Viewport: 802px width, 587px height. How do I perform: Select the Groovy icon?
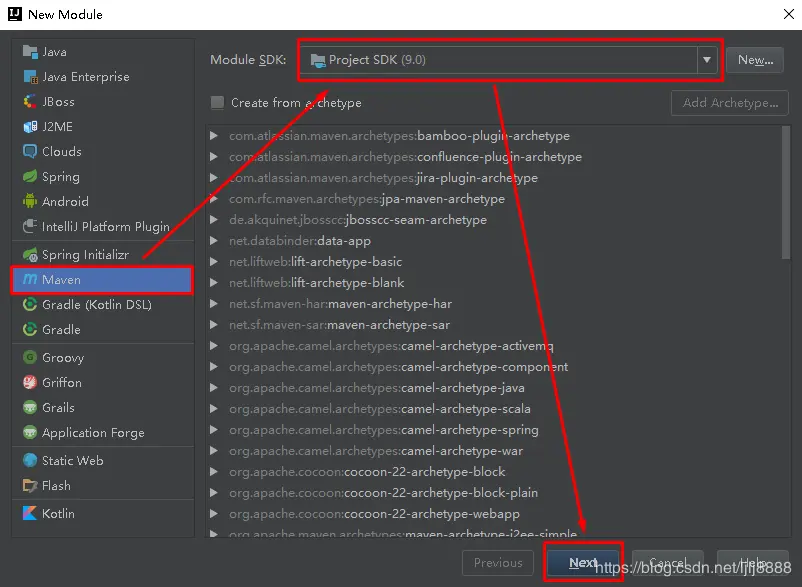pos(30,357)
